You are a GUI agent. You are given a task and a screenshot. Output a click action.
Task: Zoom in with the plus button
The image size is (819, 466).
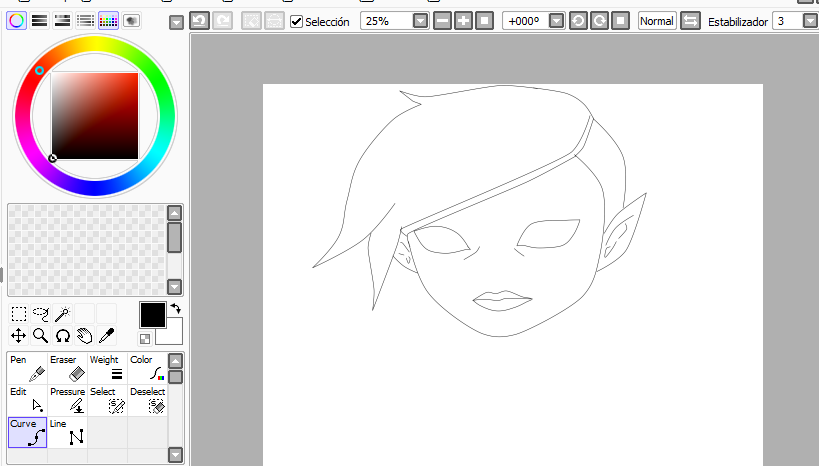click(463, 21)
